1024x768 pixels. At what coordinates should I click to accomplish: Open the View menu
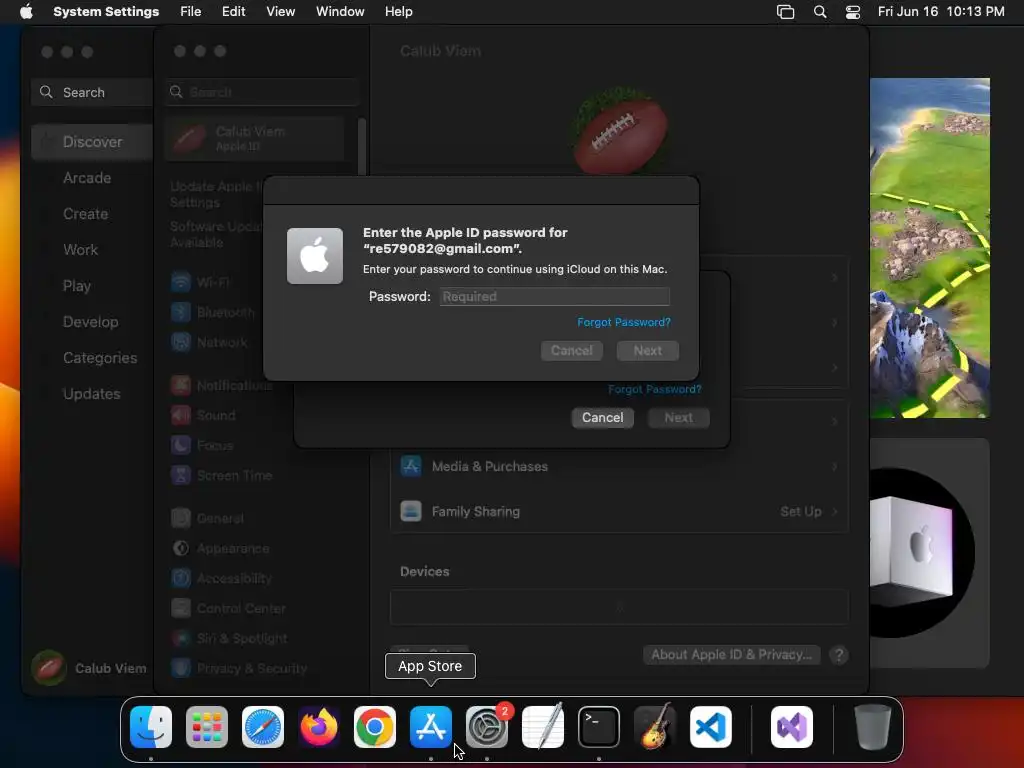pos(280,12)
